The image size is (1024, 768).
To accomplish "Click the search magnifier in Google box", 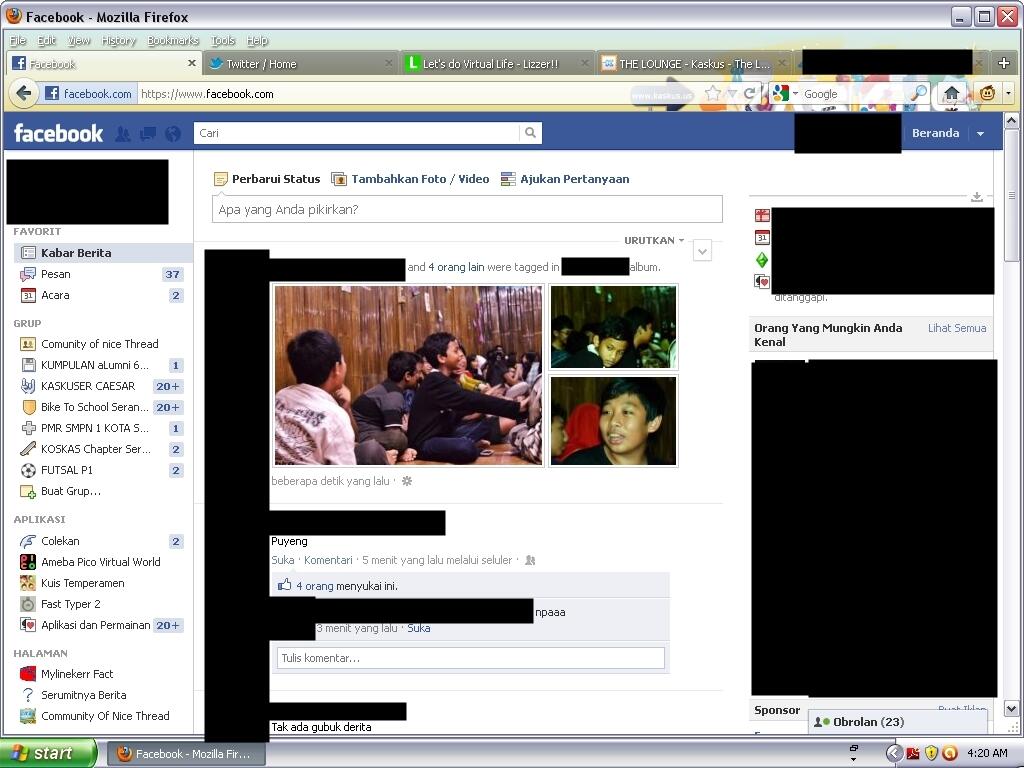I will pyautogui.click(x=918, y=93).
